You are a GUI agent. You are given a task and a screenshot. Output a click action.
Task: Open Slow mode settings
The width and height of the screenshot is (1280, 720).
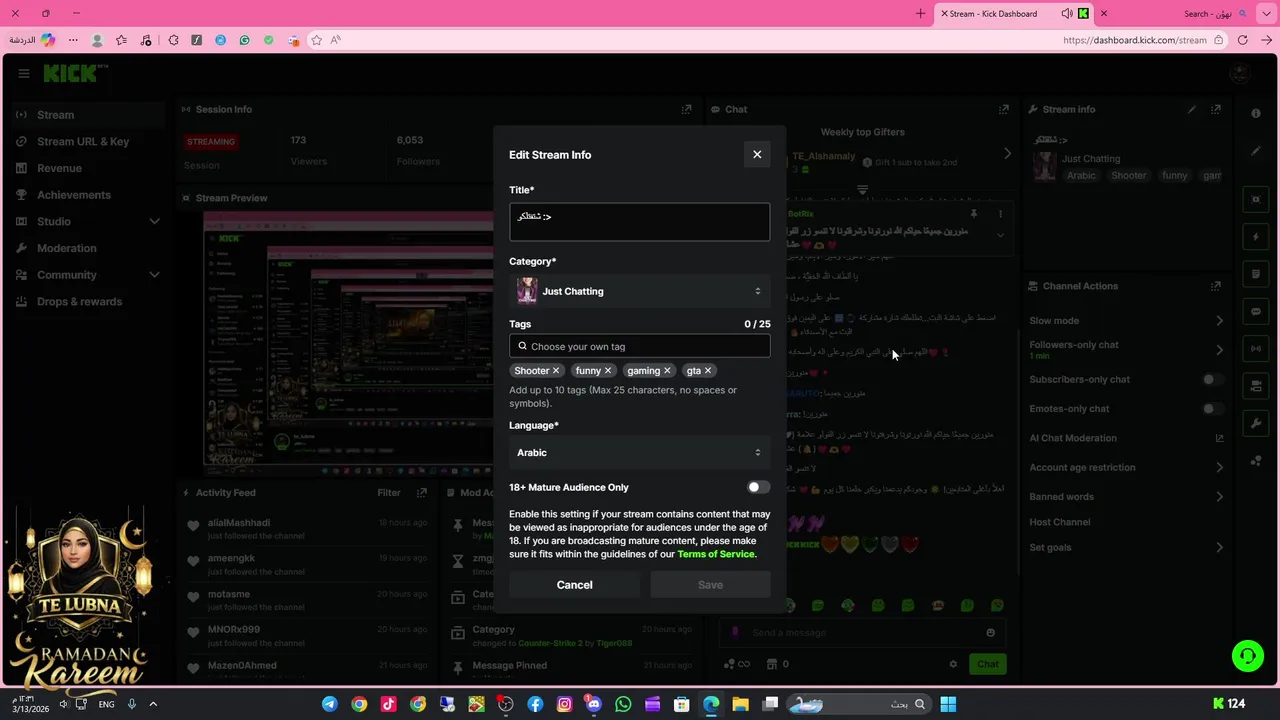(1126, 321)
